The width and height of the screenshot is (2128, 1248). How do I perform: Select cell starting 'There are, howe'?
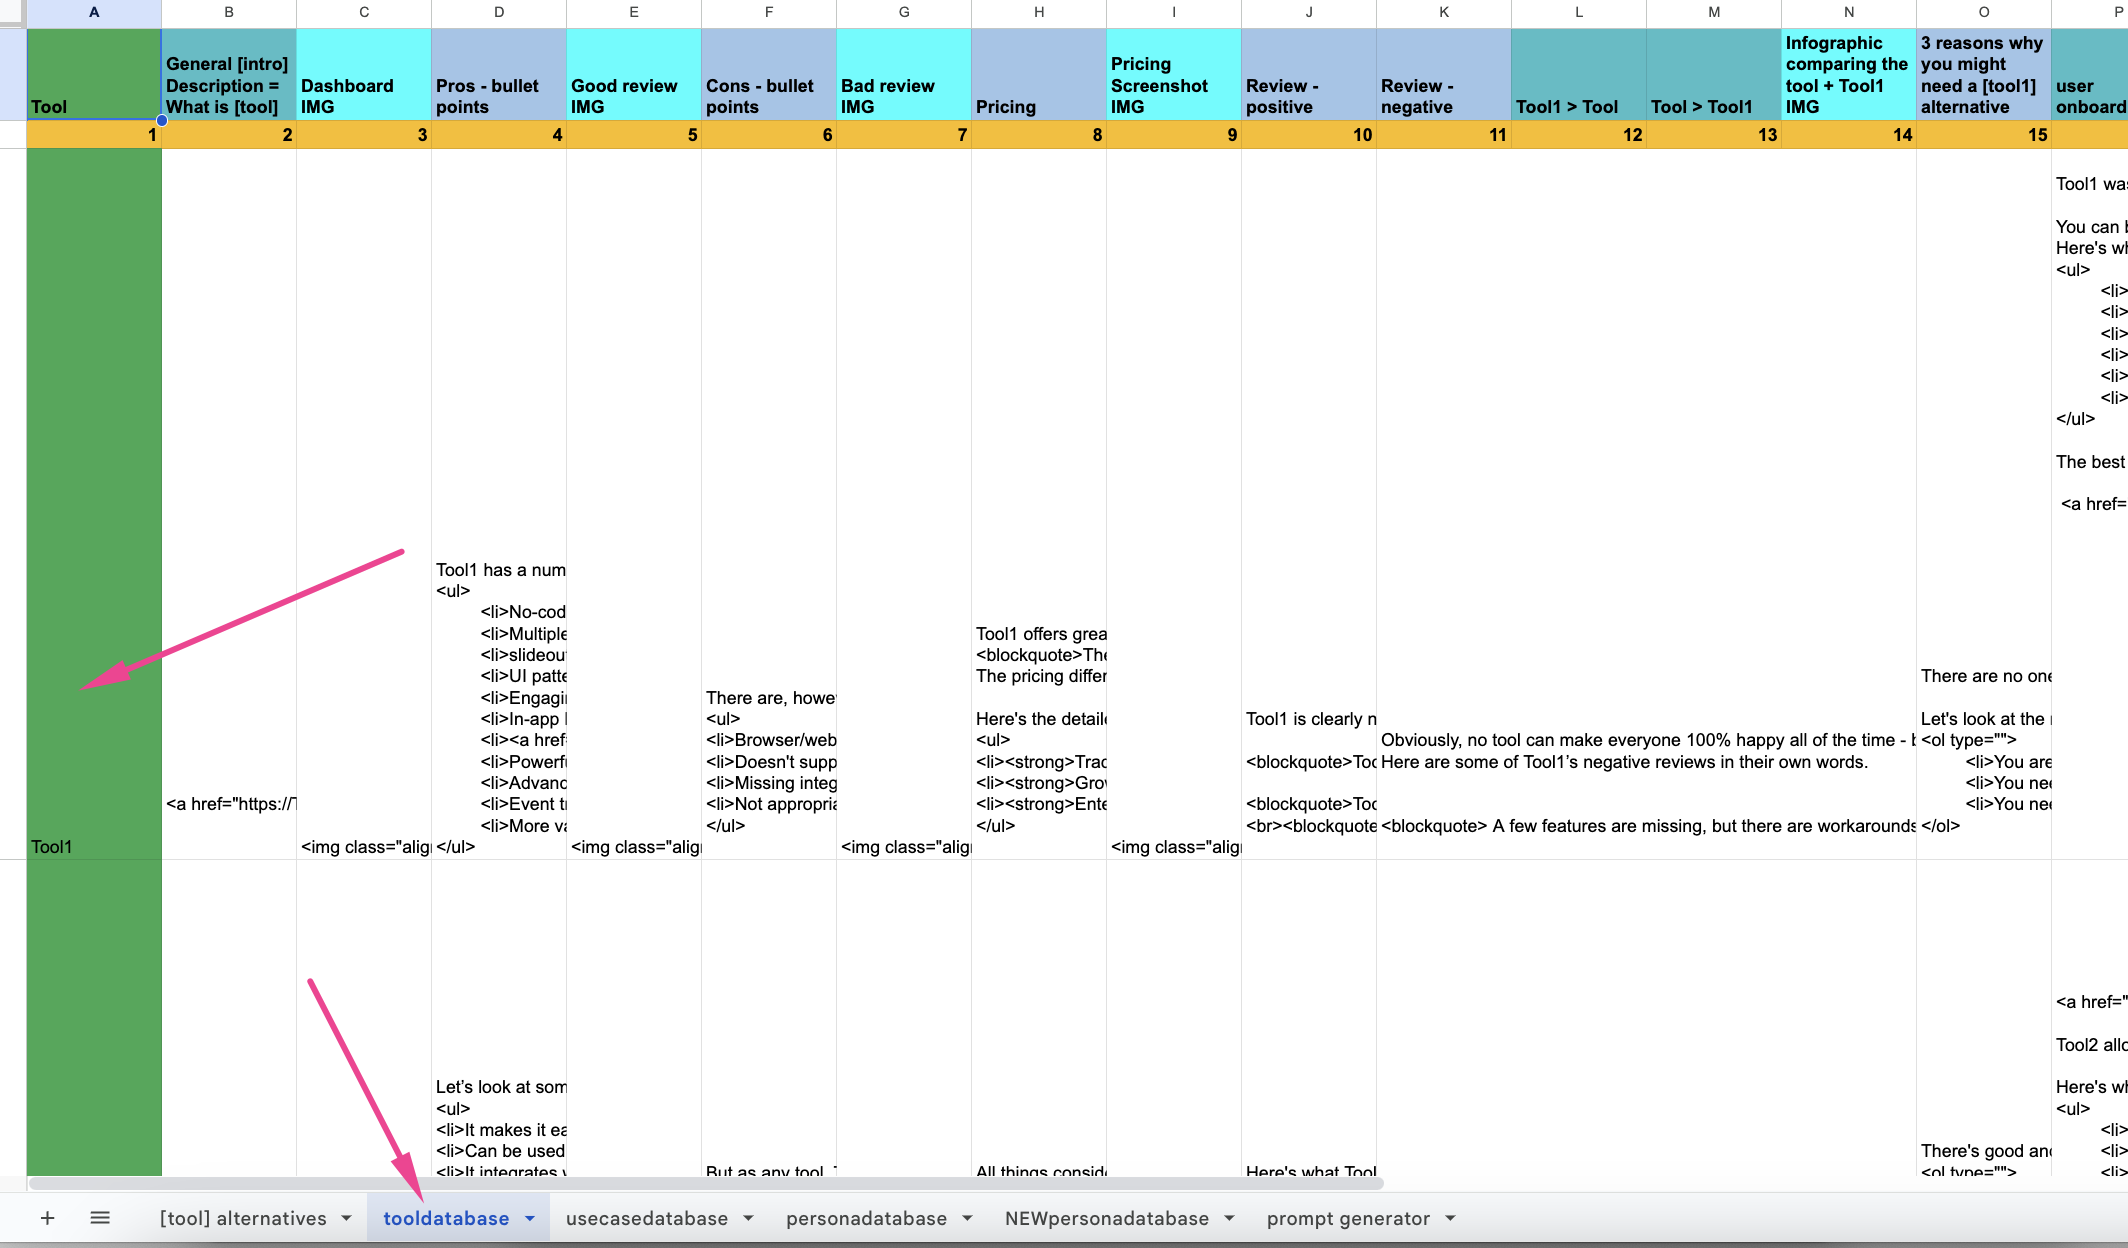(x=769, y=504)
